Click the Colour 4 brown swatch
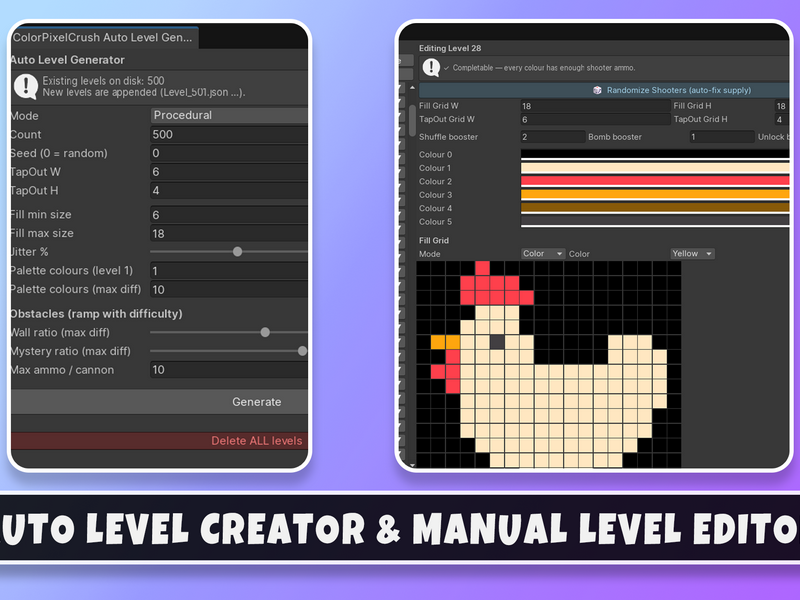Image resolution: width=800 pixels, height=600 pixels. coord(655,208)
